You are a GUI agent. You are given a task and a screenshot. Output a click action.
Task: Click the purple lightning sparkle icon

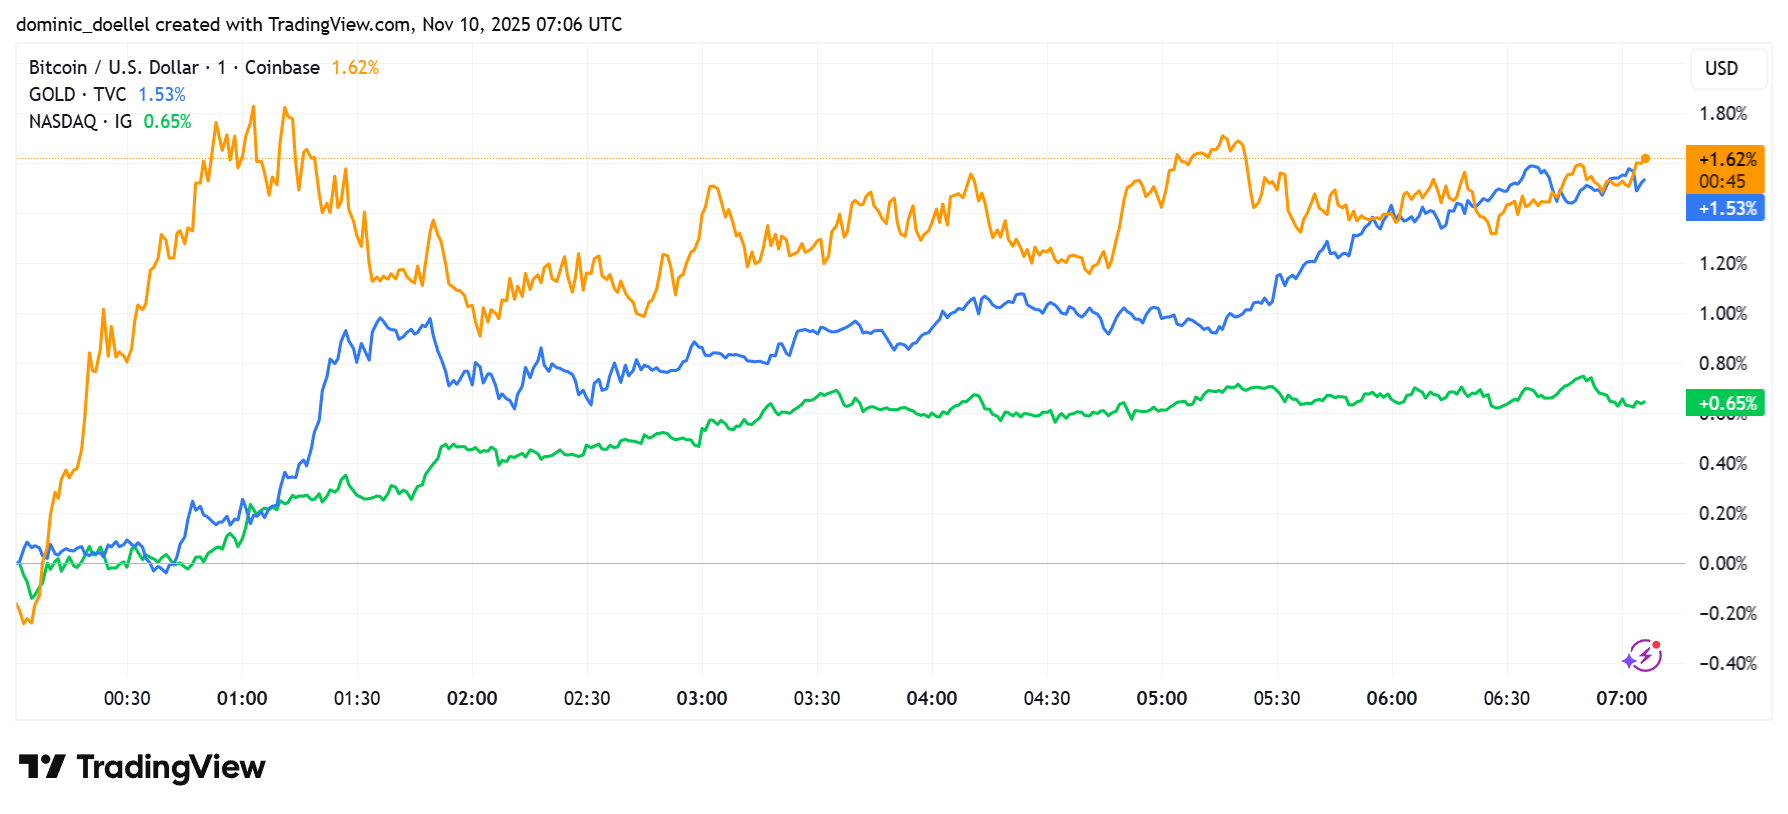pos(1642,656)
